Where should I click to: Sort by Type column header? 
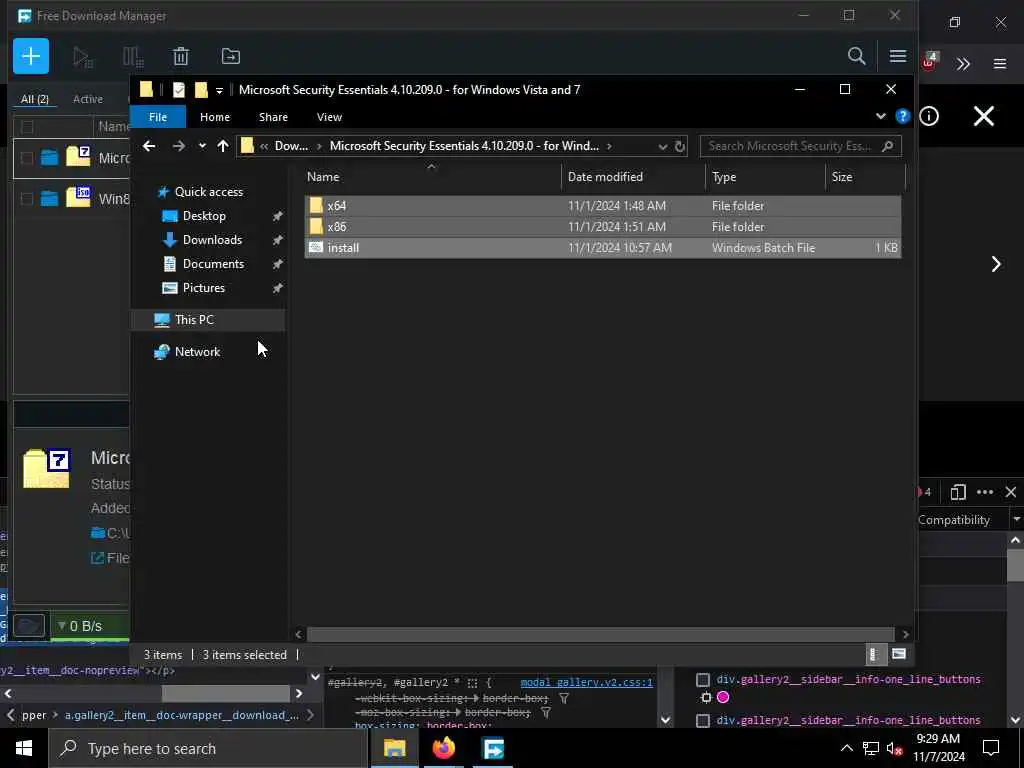pos(765,177)
